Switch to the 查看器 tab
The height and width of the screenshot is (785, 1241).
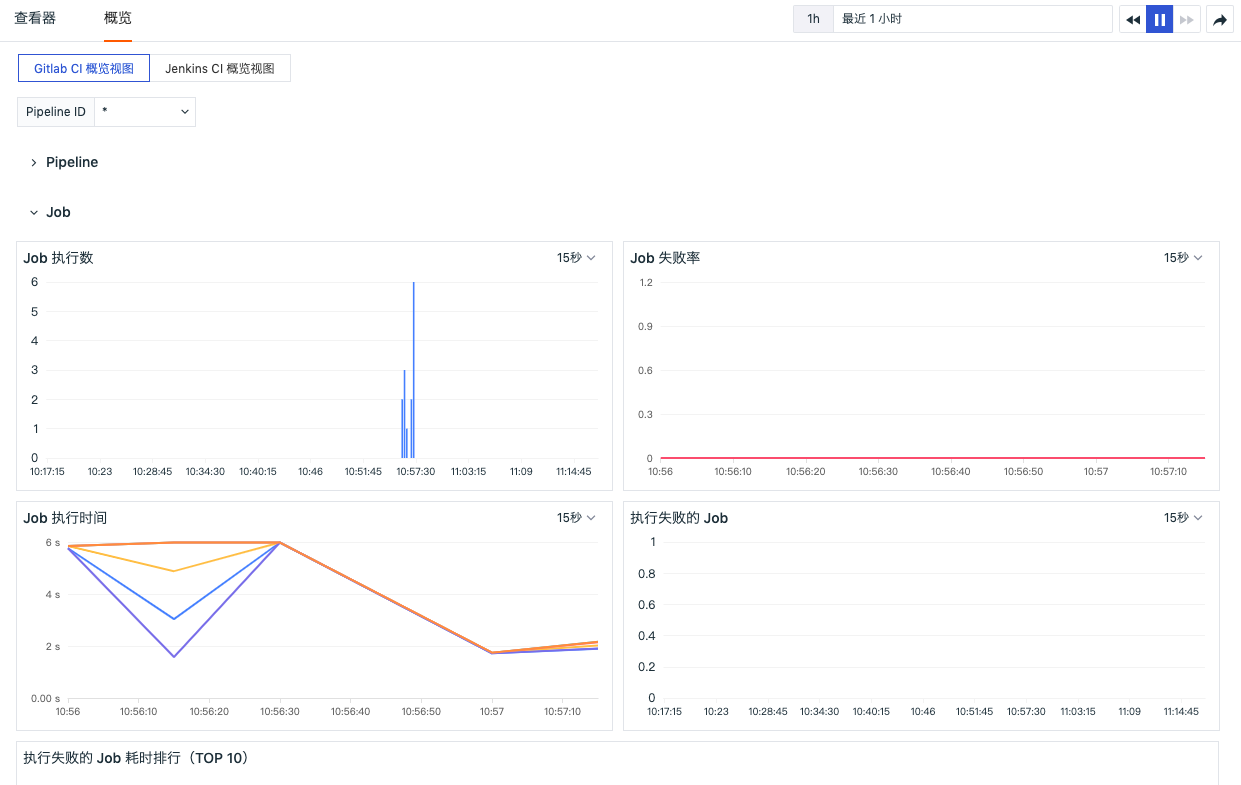[x=35, y=19]
